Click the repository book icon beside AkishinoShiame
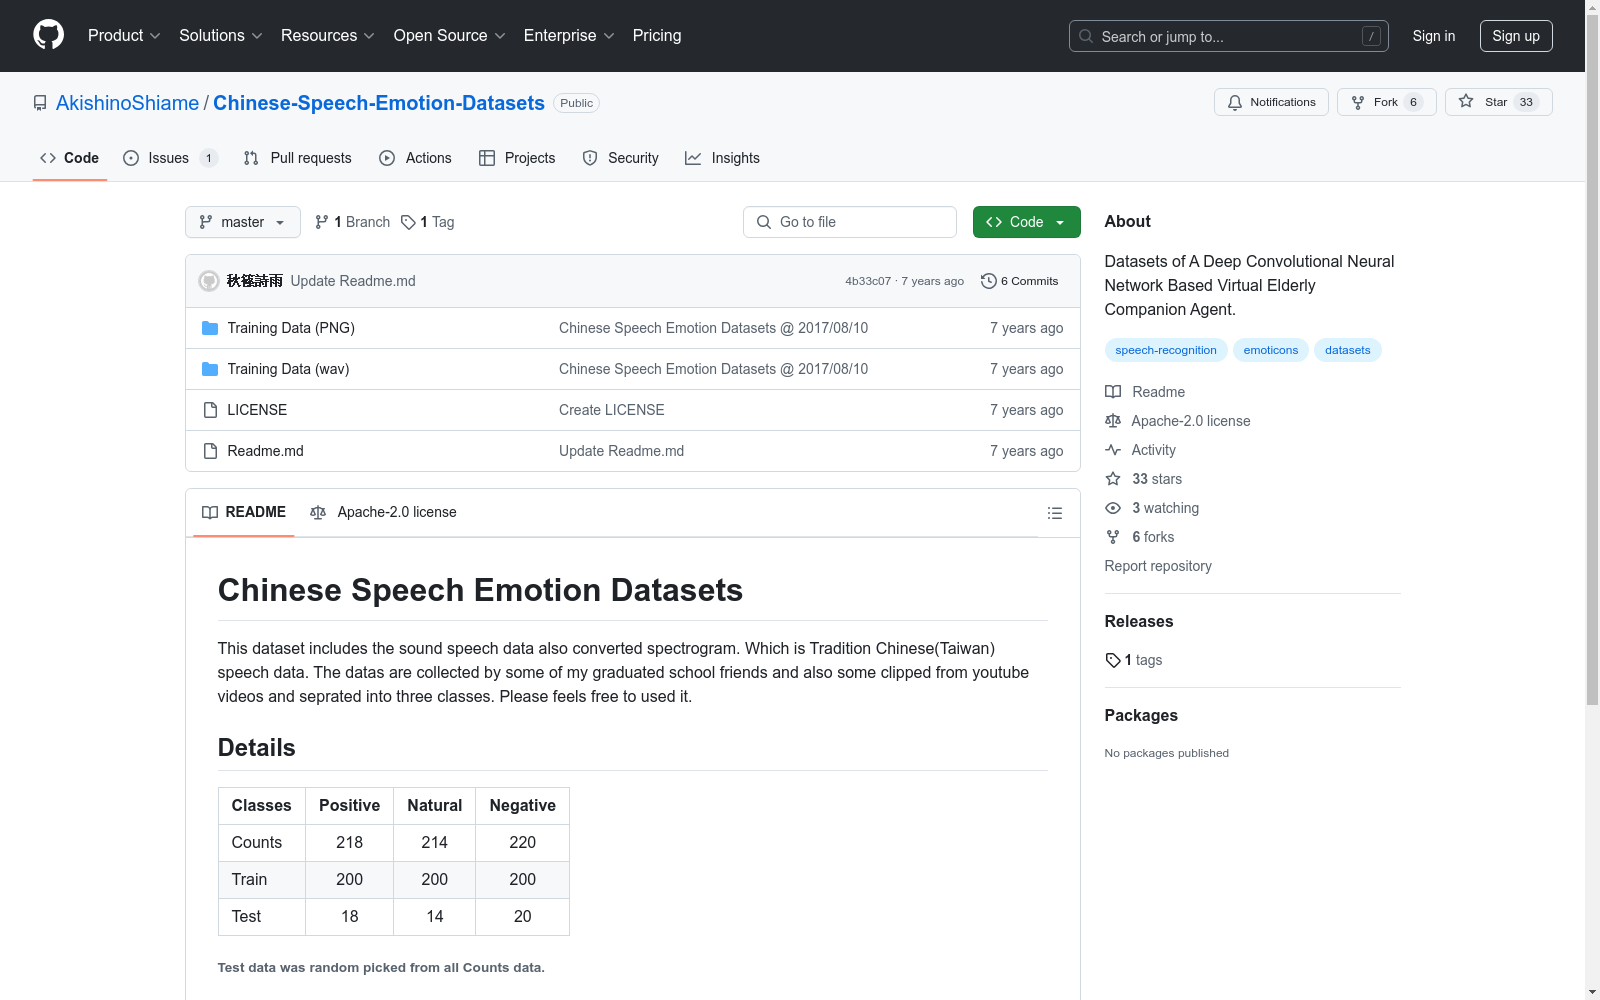This screenshot has height=1000, width=1600. [x=40, y=103]
